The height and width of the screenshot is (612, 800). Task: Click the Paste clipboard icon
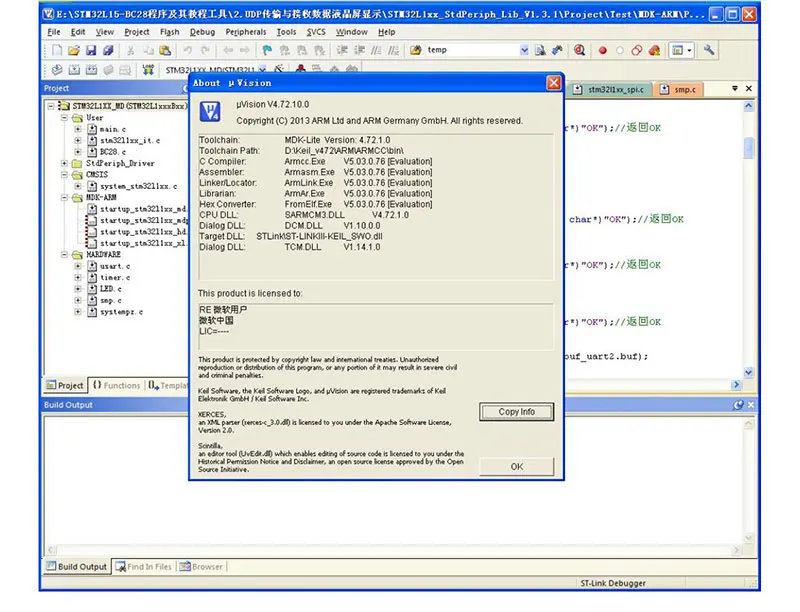pyautogui.click(x=165, y=50)
